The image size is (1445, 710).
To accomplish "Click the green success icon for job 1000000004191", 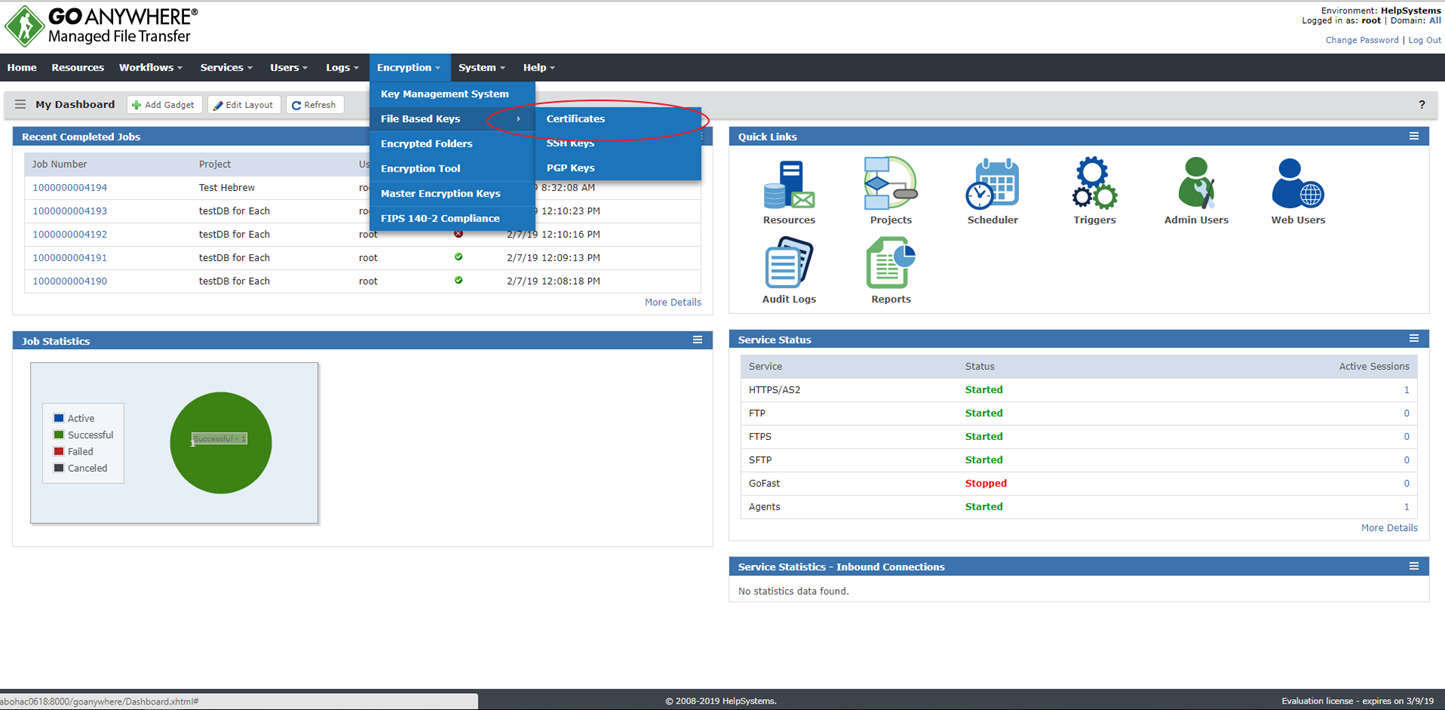I will (459, 257).
